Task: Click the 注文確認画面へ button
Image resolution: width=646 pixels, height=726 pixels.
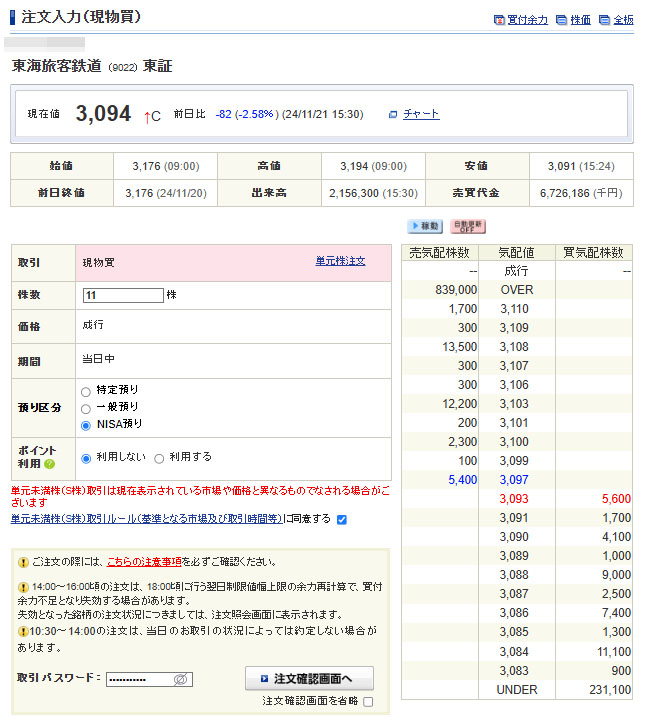Action: (x=309, y=679)
